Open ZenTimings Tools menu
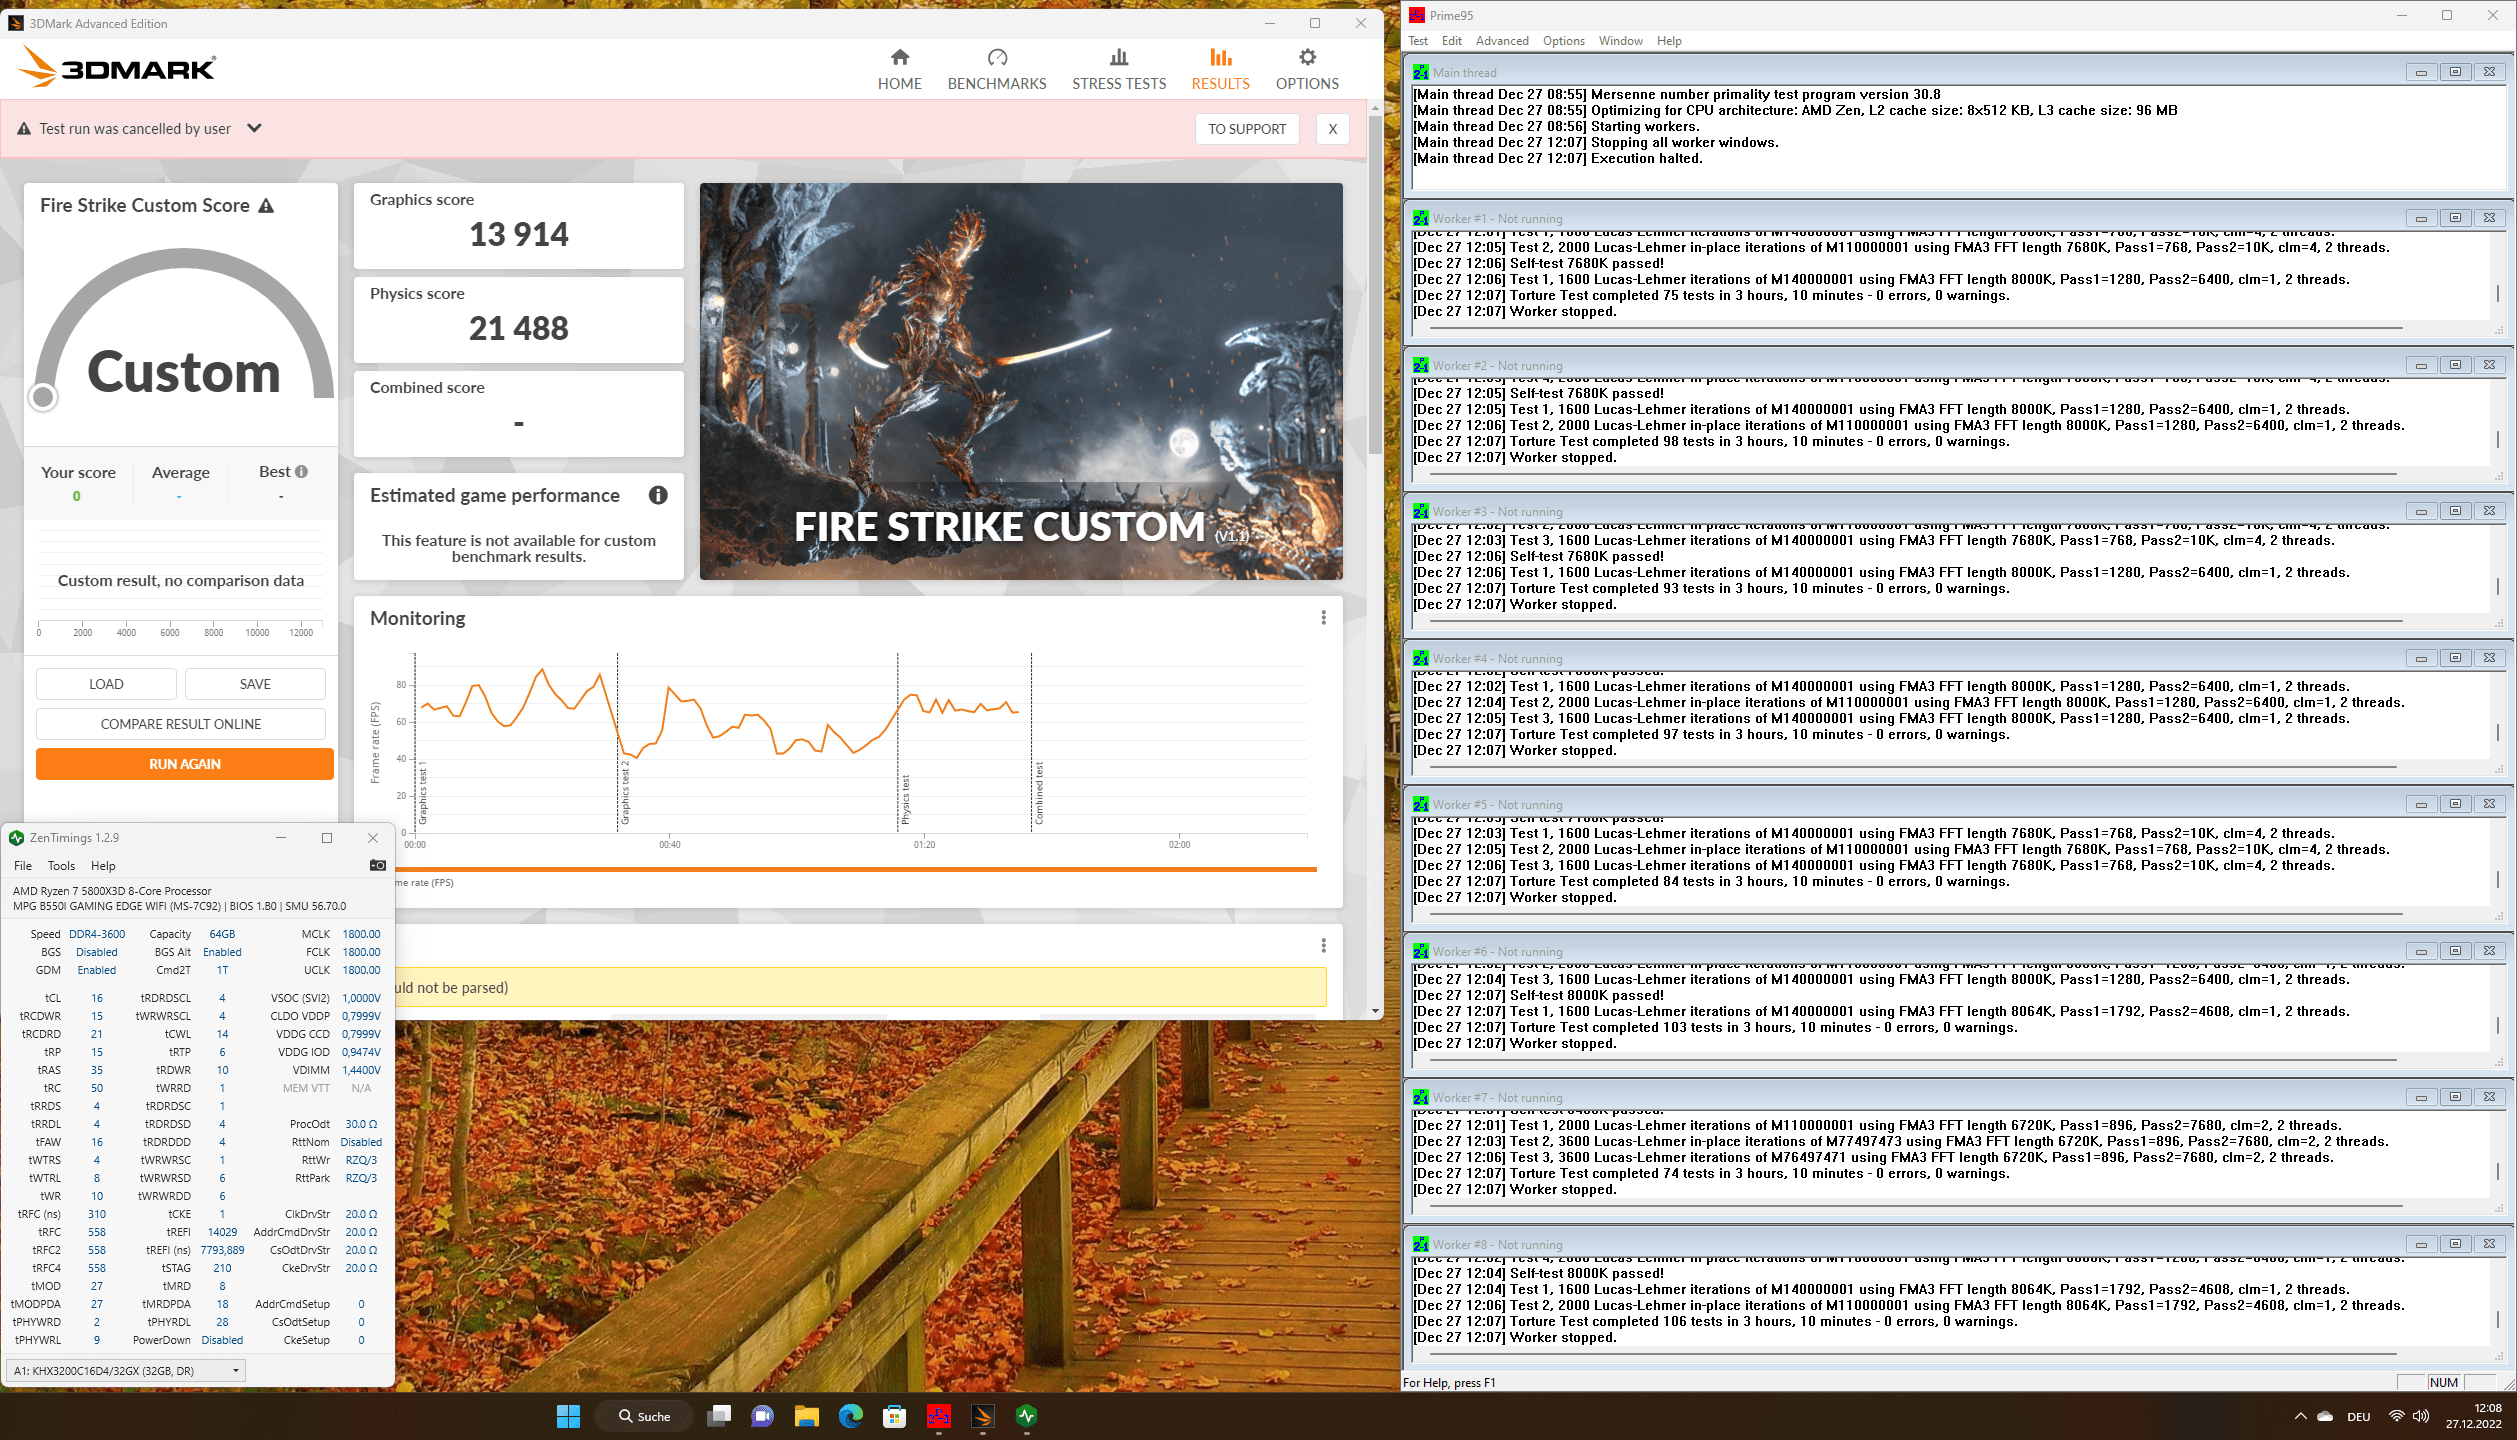2517x1440 pixels. (61, 866)
